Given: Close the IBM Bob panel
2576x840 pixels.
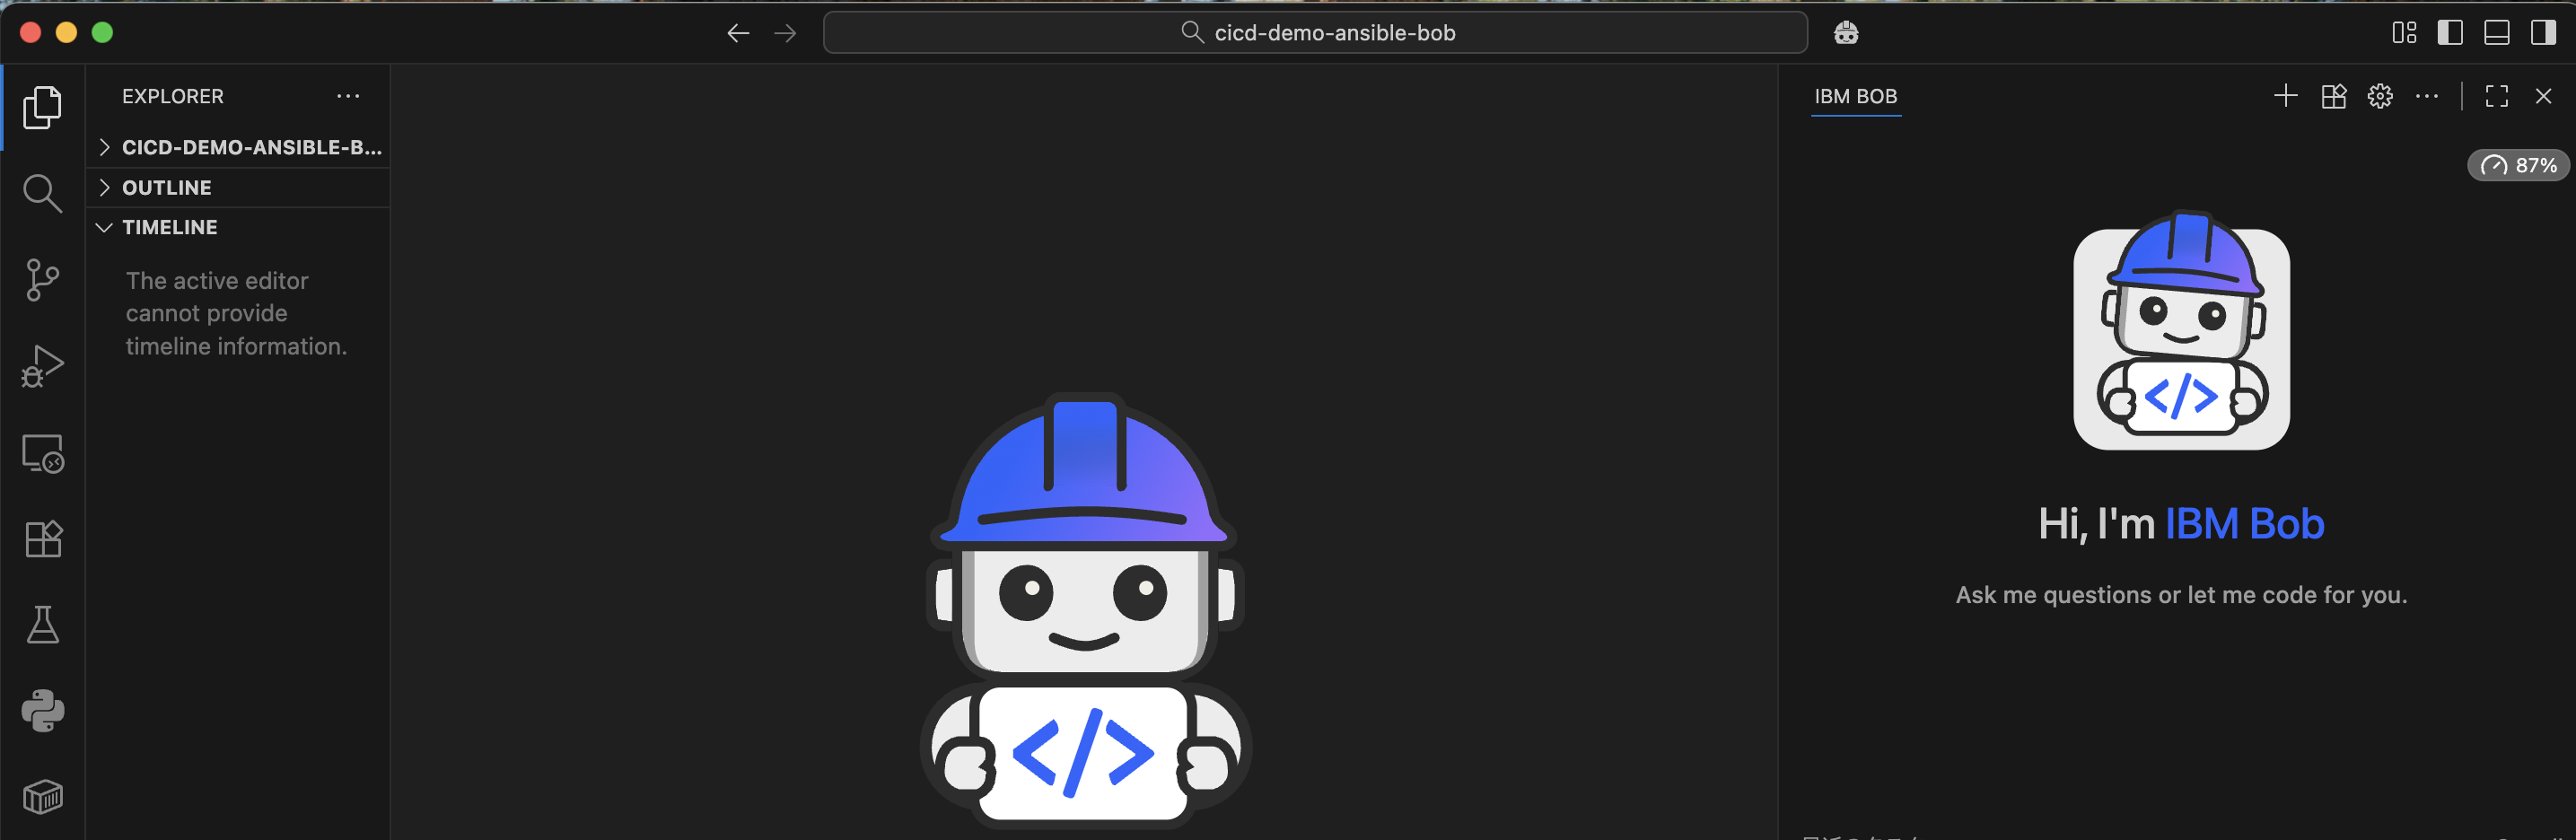Looking at the screenshot, I should [x=2543, y=96].
